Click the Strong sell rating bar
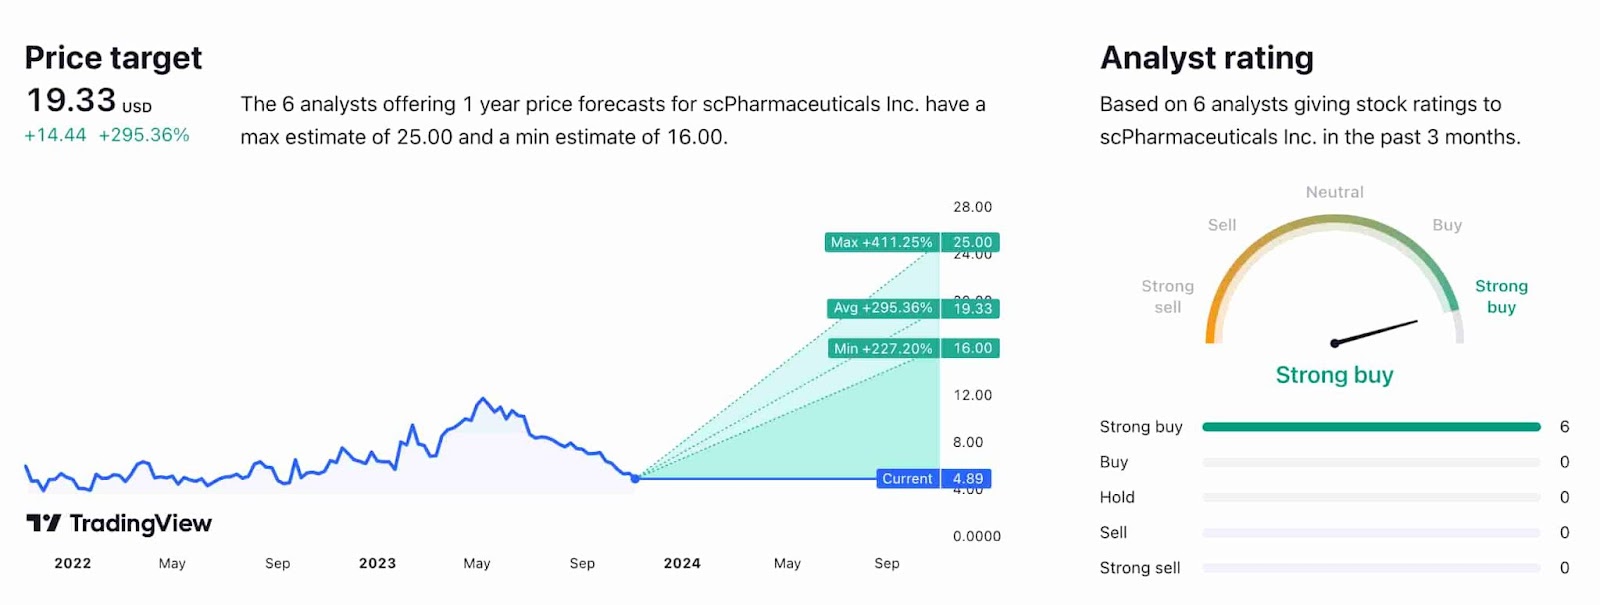The height and width of the screenshot is (605, 1600). 1371,568
